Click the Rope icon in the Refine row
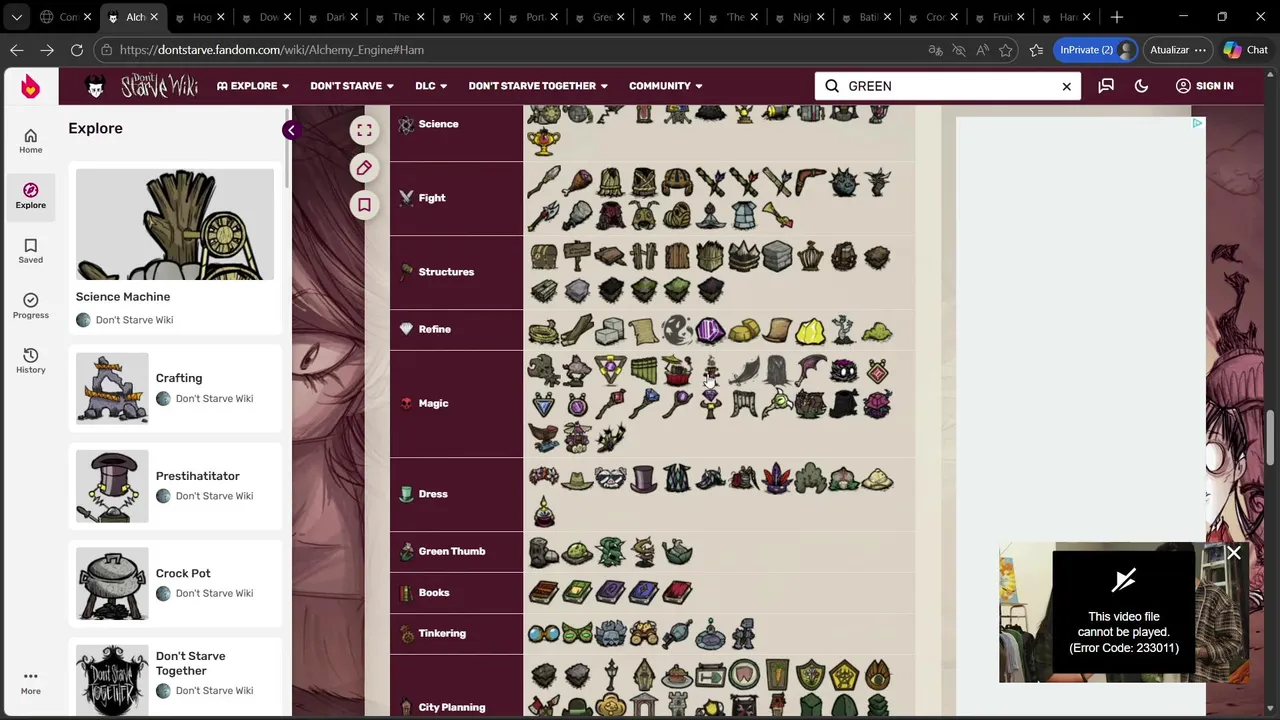This screenshot has width=1280, height=720. (x=544, y=330)
